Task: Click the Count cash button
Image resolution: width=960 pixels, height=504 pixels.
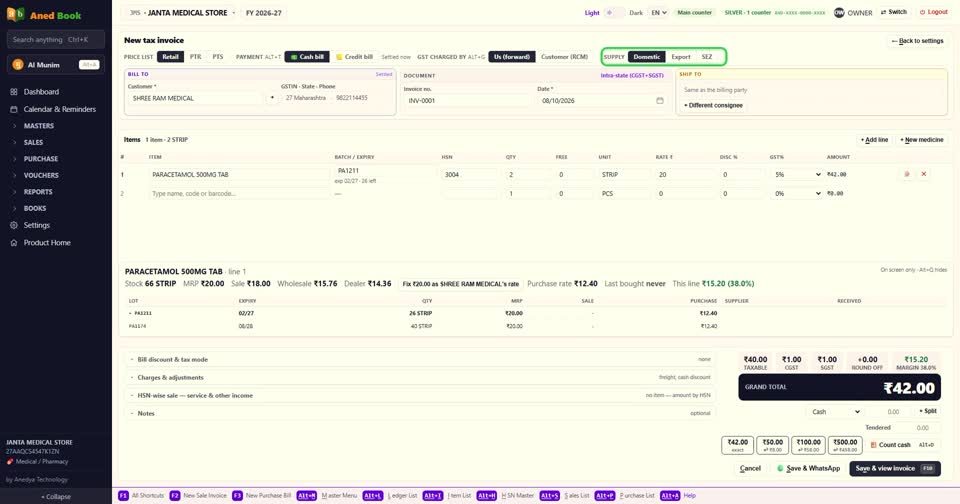Action: (903, 445)
